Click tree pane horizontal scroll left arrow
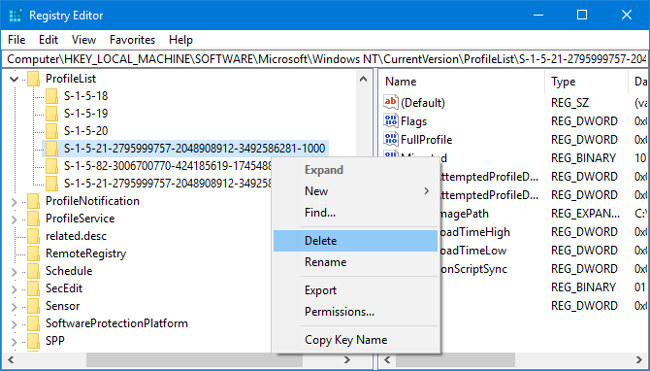Viewport: 650px width, 371px height. coord(10,360)
